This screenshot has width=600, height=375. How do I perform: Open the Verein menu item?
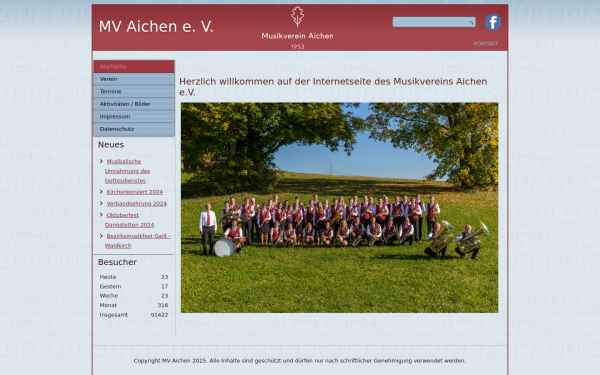coord(134,79)
